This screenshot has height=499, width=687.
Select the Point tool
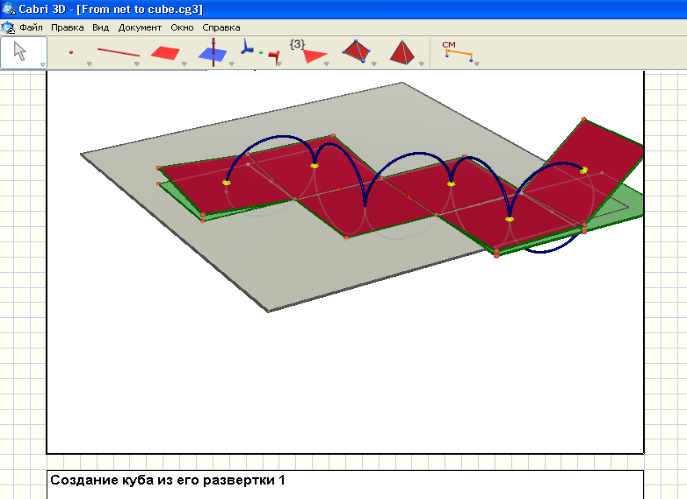[71, 52]
